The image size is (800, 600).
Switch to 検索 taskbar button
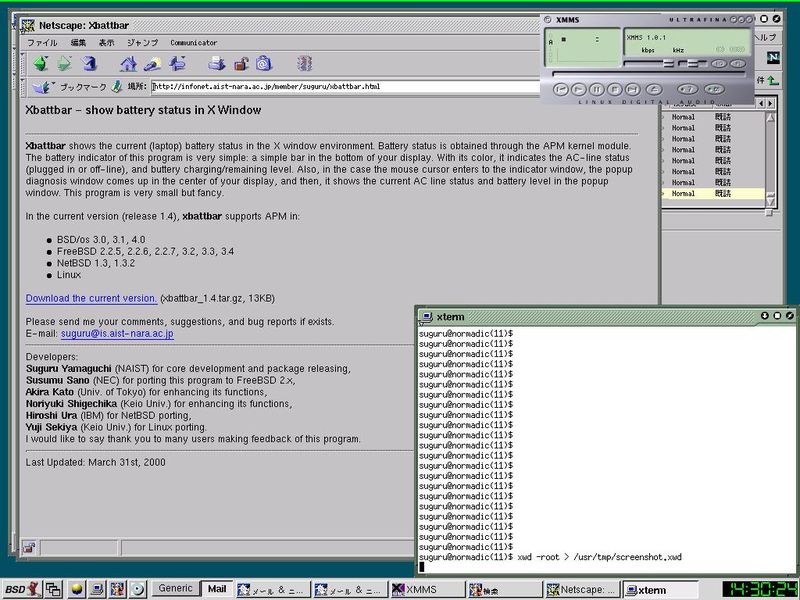coord(504,590)
